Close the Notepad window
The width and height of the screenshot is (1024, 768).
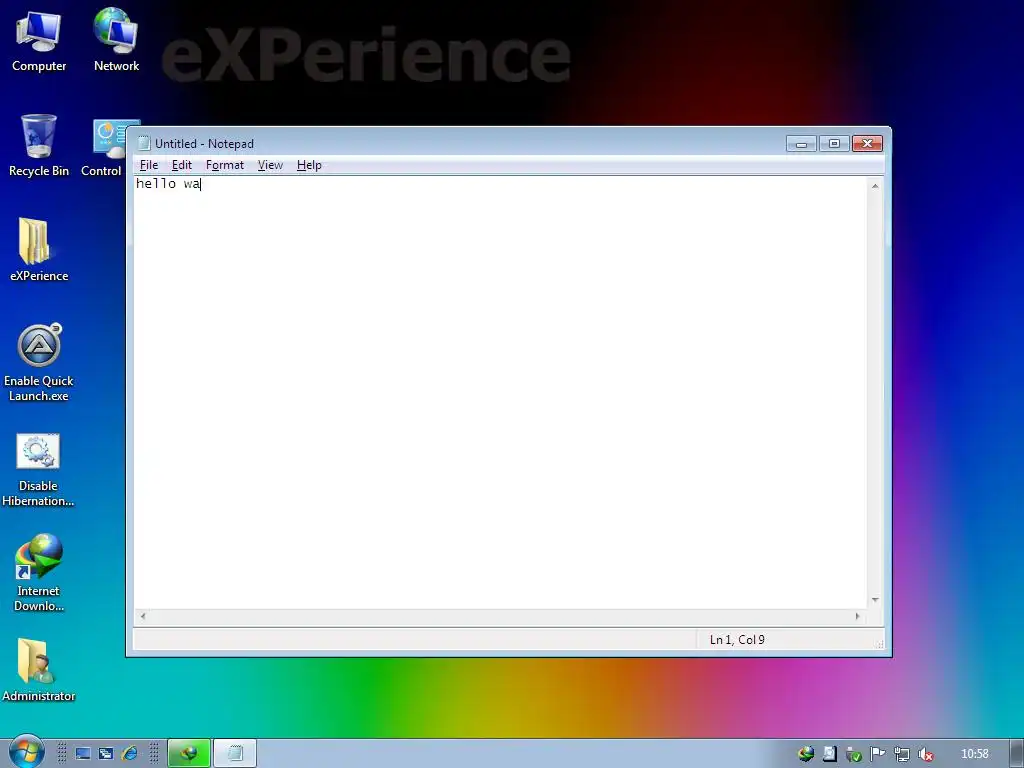(x=867, y=144)
